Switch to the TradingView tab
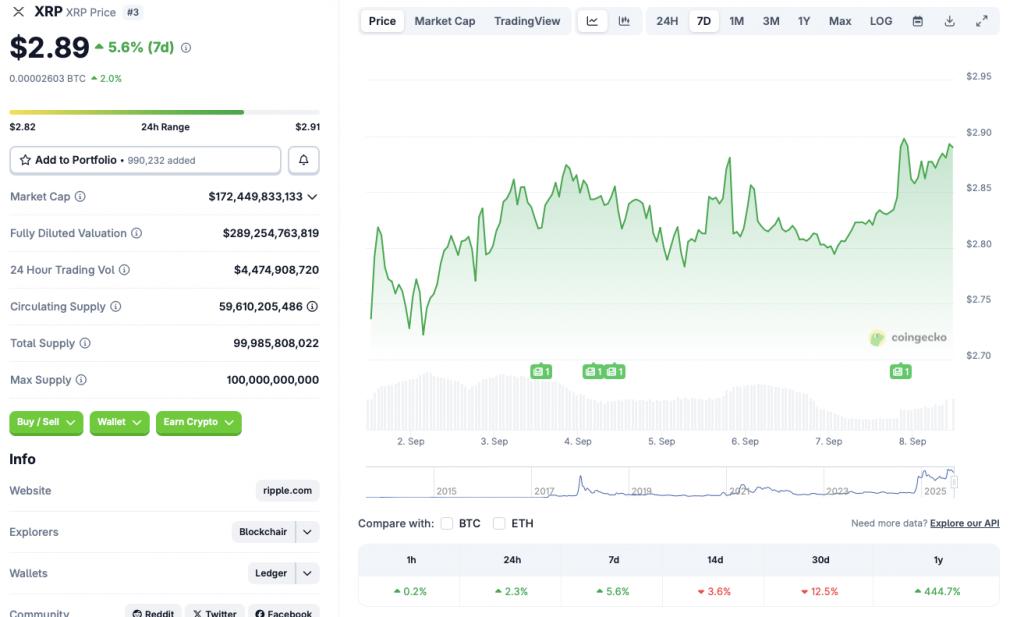This screenshot has height=617, width=1024. pyautogui.click(x=526, y=20)
